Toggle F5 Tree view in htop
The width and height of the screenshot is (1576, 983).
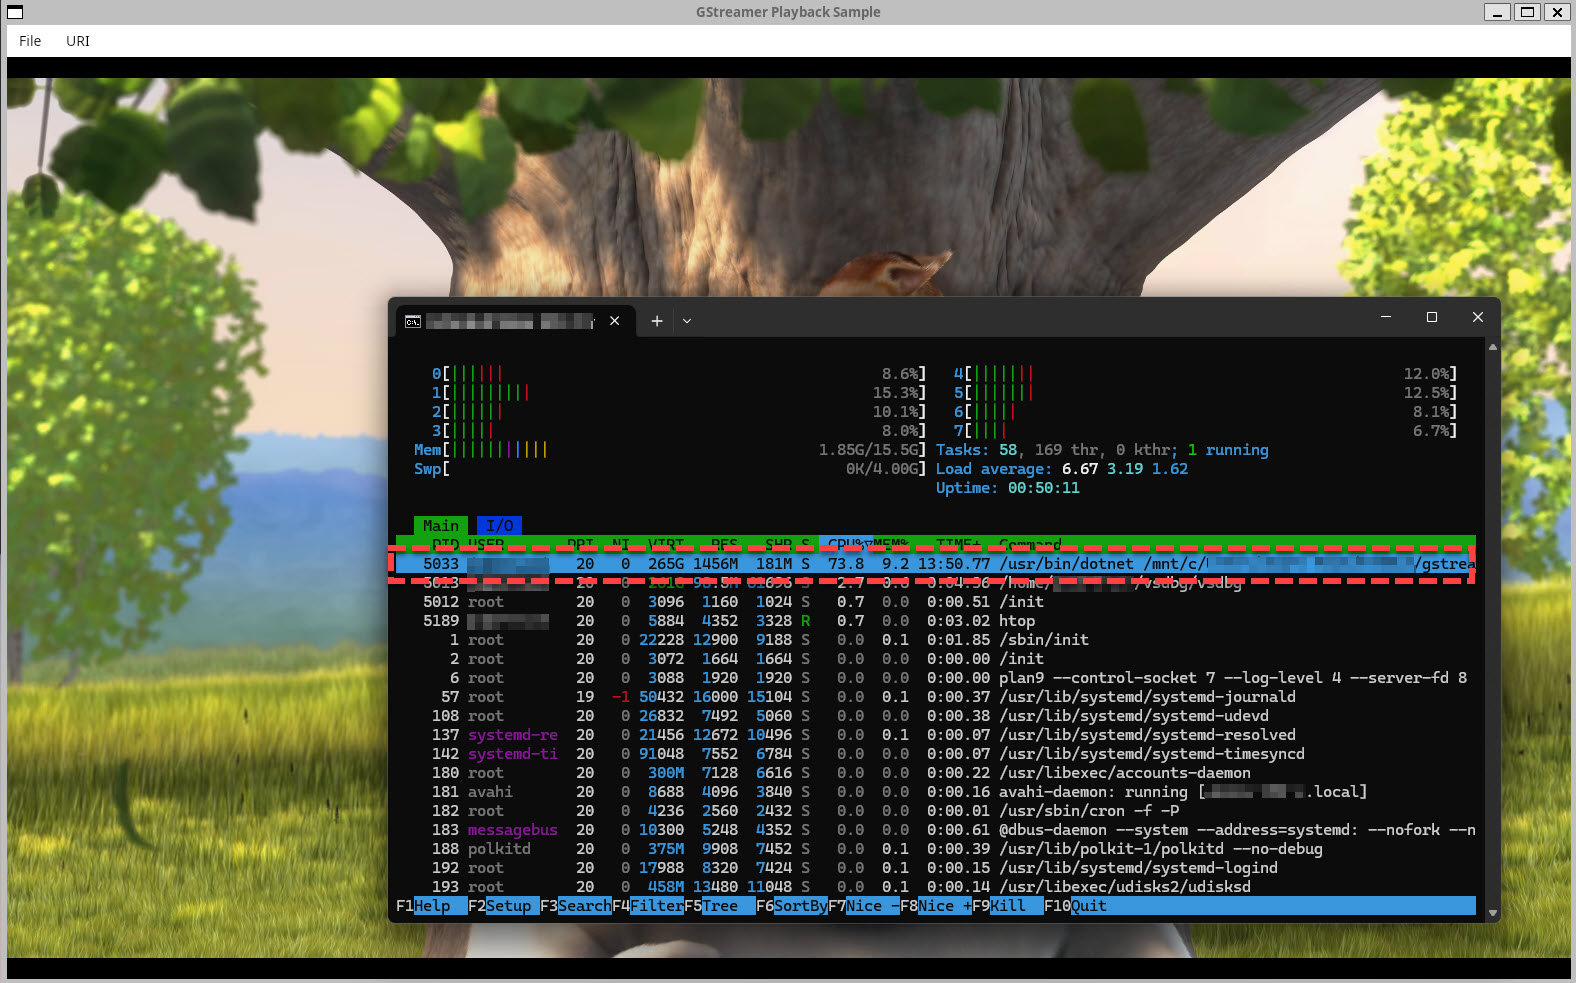718,906
